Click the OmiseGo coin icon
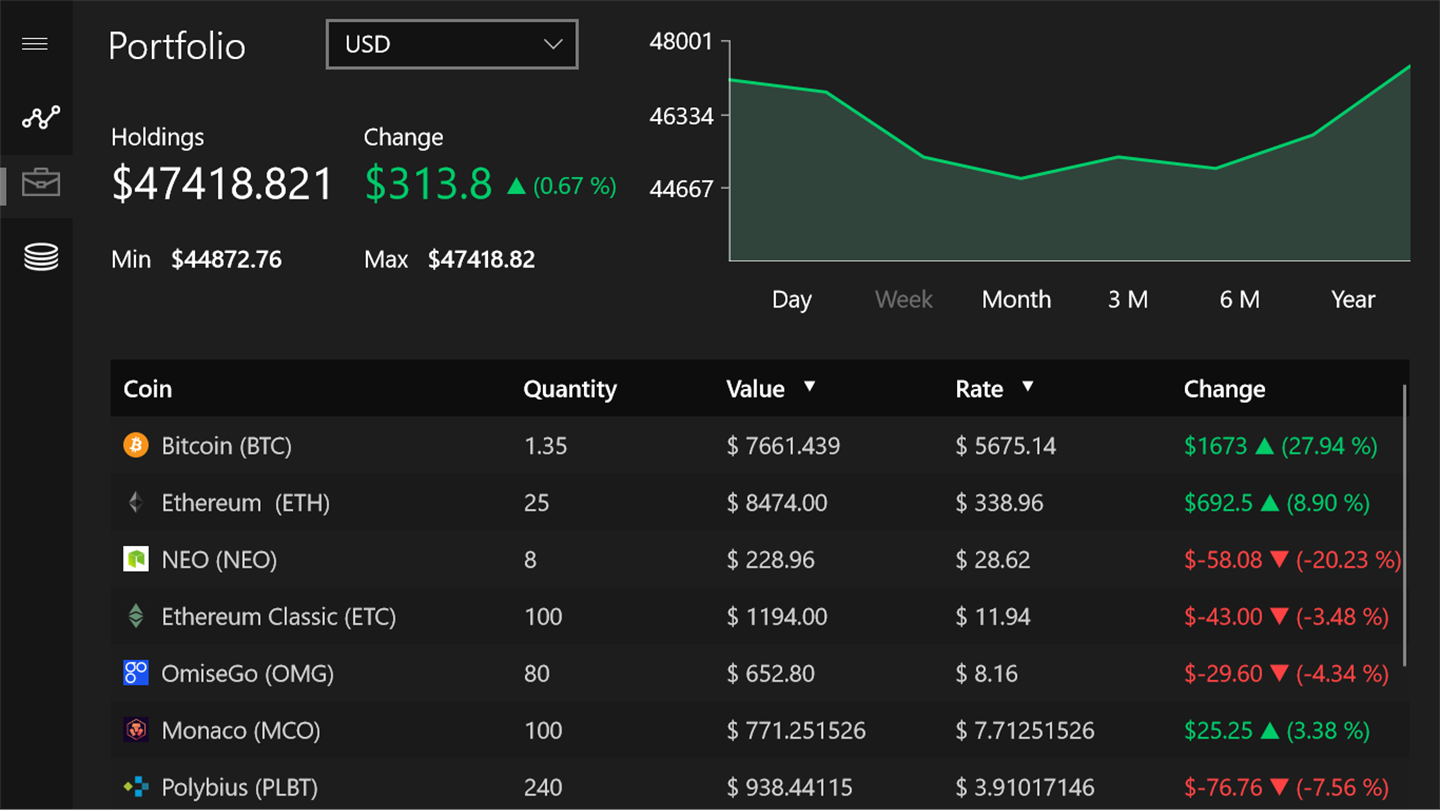Viewport: 1440px width, 810px height. (136, 673)
